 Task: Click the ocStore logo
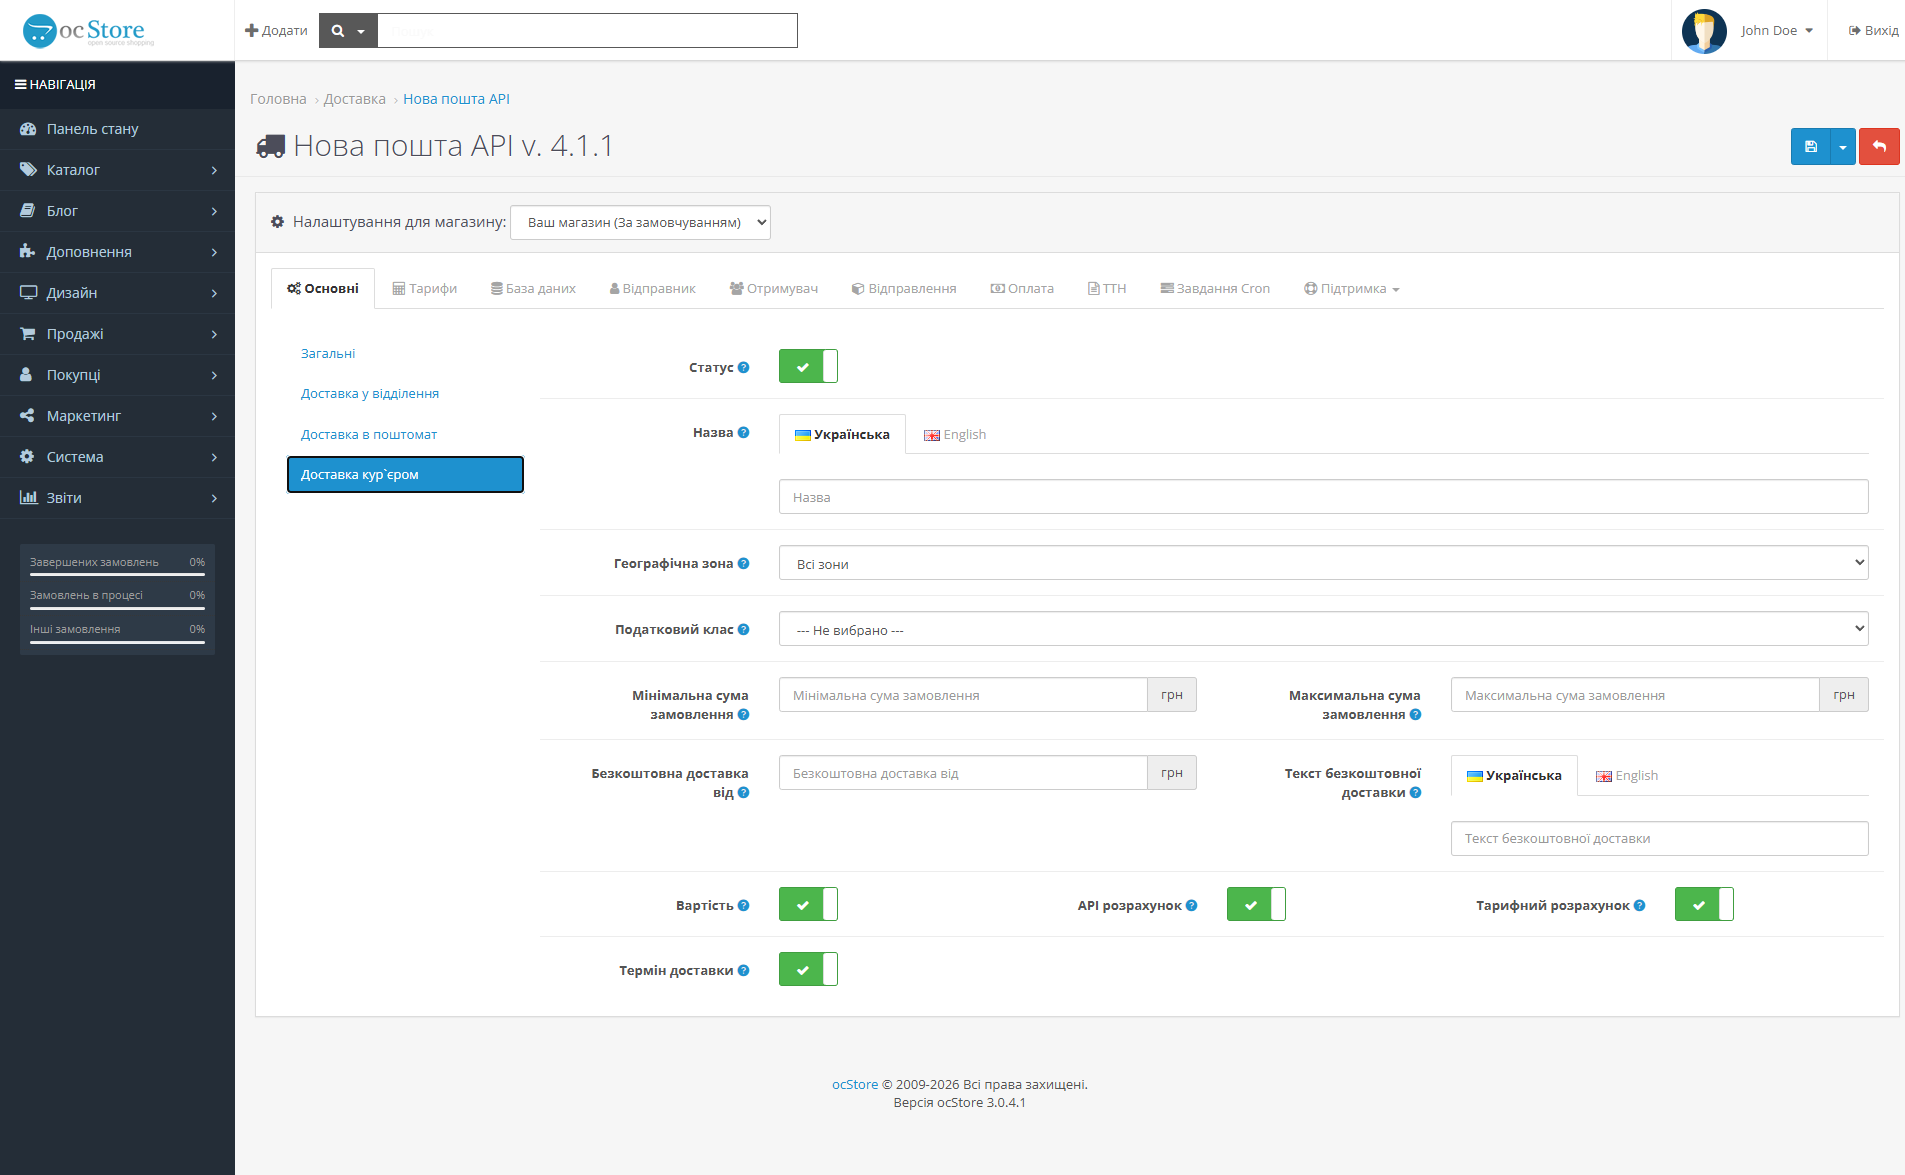(88, 30)
